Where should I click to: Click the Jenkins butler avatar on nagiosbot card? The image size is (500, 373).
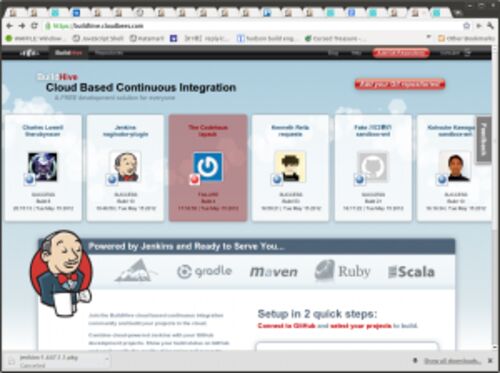(126, 167)
